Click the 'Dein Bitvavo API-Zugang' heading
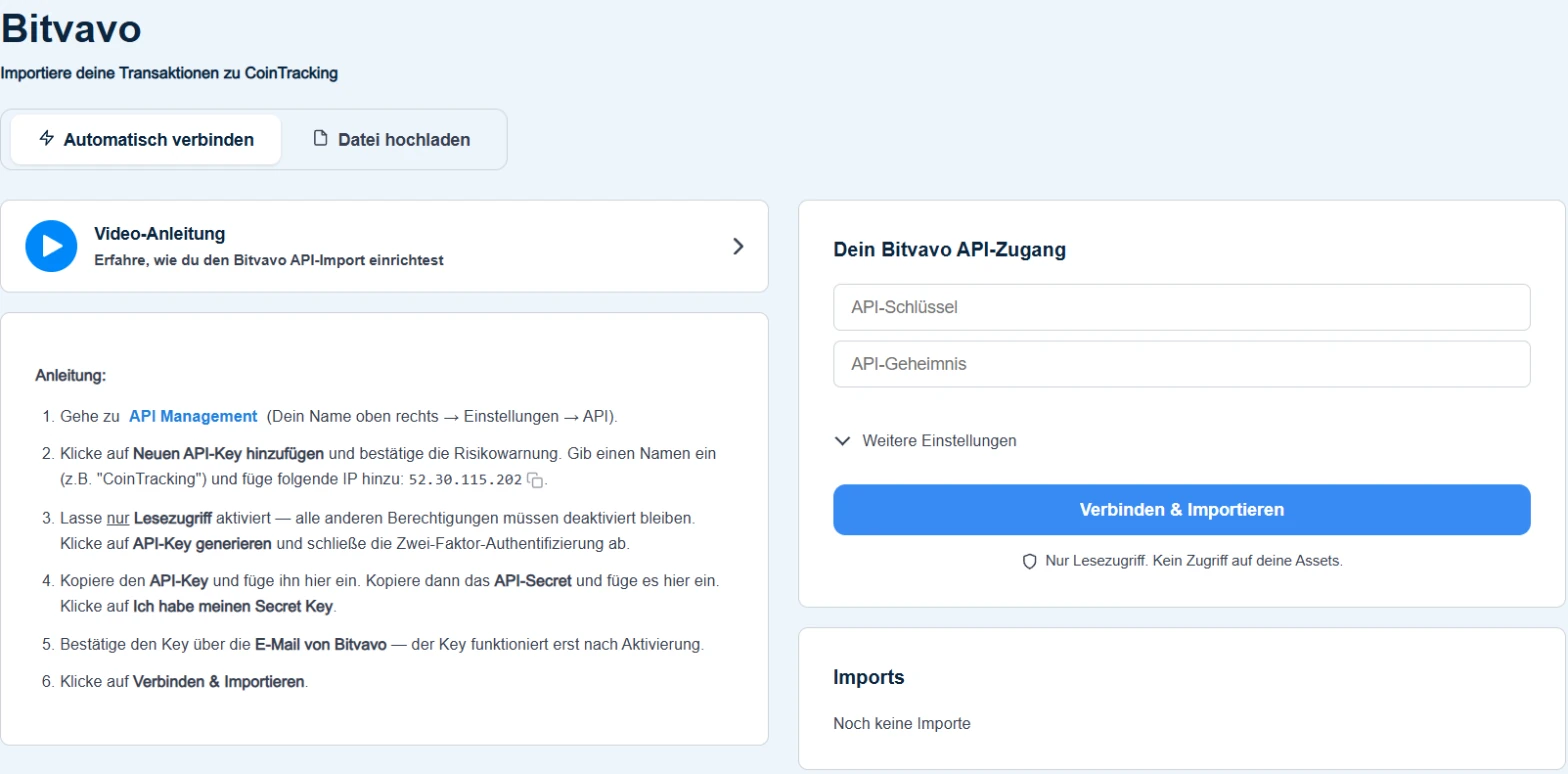Image resolution: width=1568 pixels, height=774 pixels. 950,250
